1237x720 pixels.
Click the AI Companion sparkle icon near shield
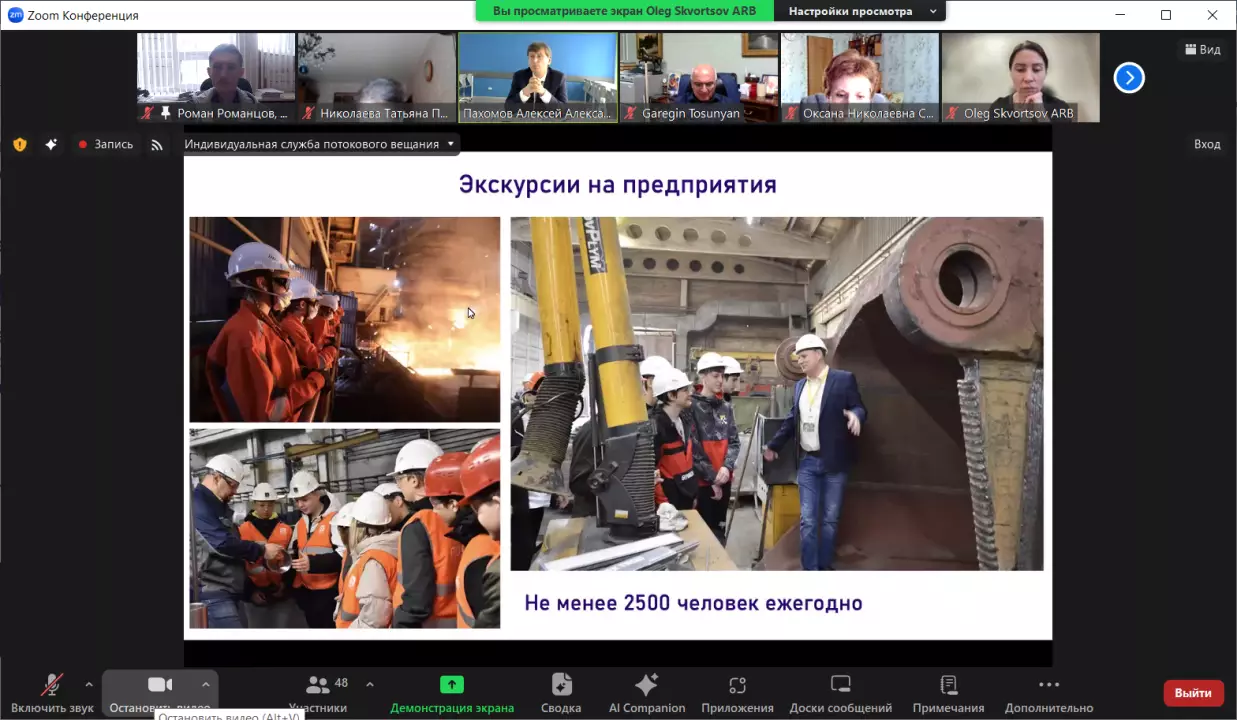coord(51,144)
